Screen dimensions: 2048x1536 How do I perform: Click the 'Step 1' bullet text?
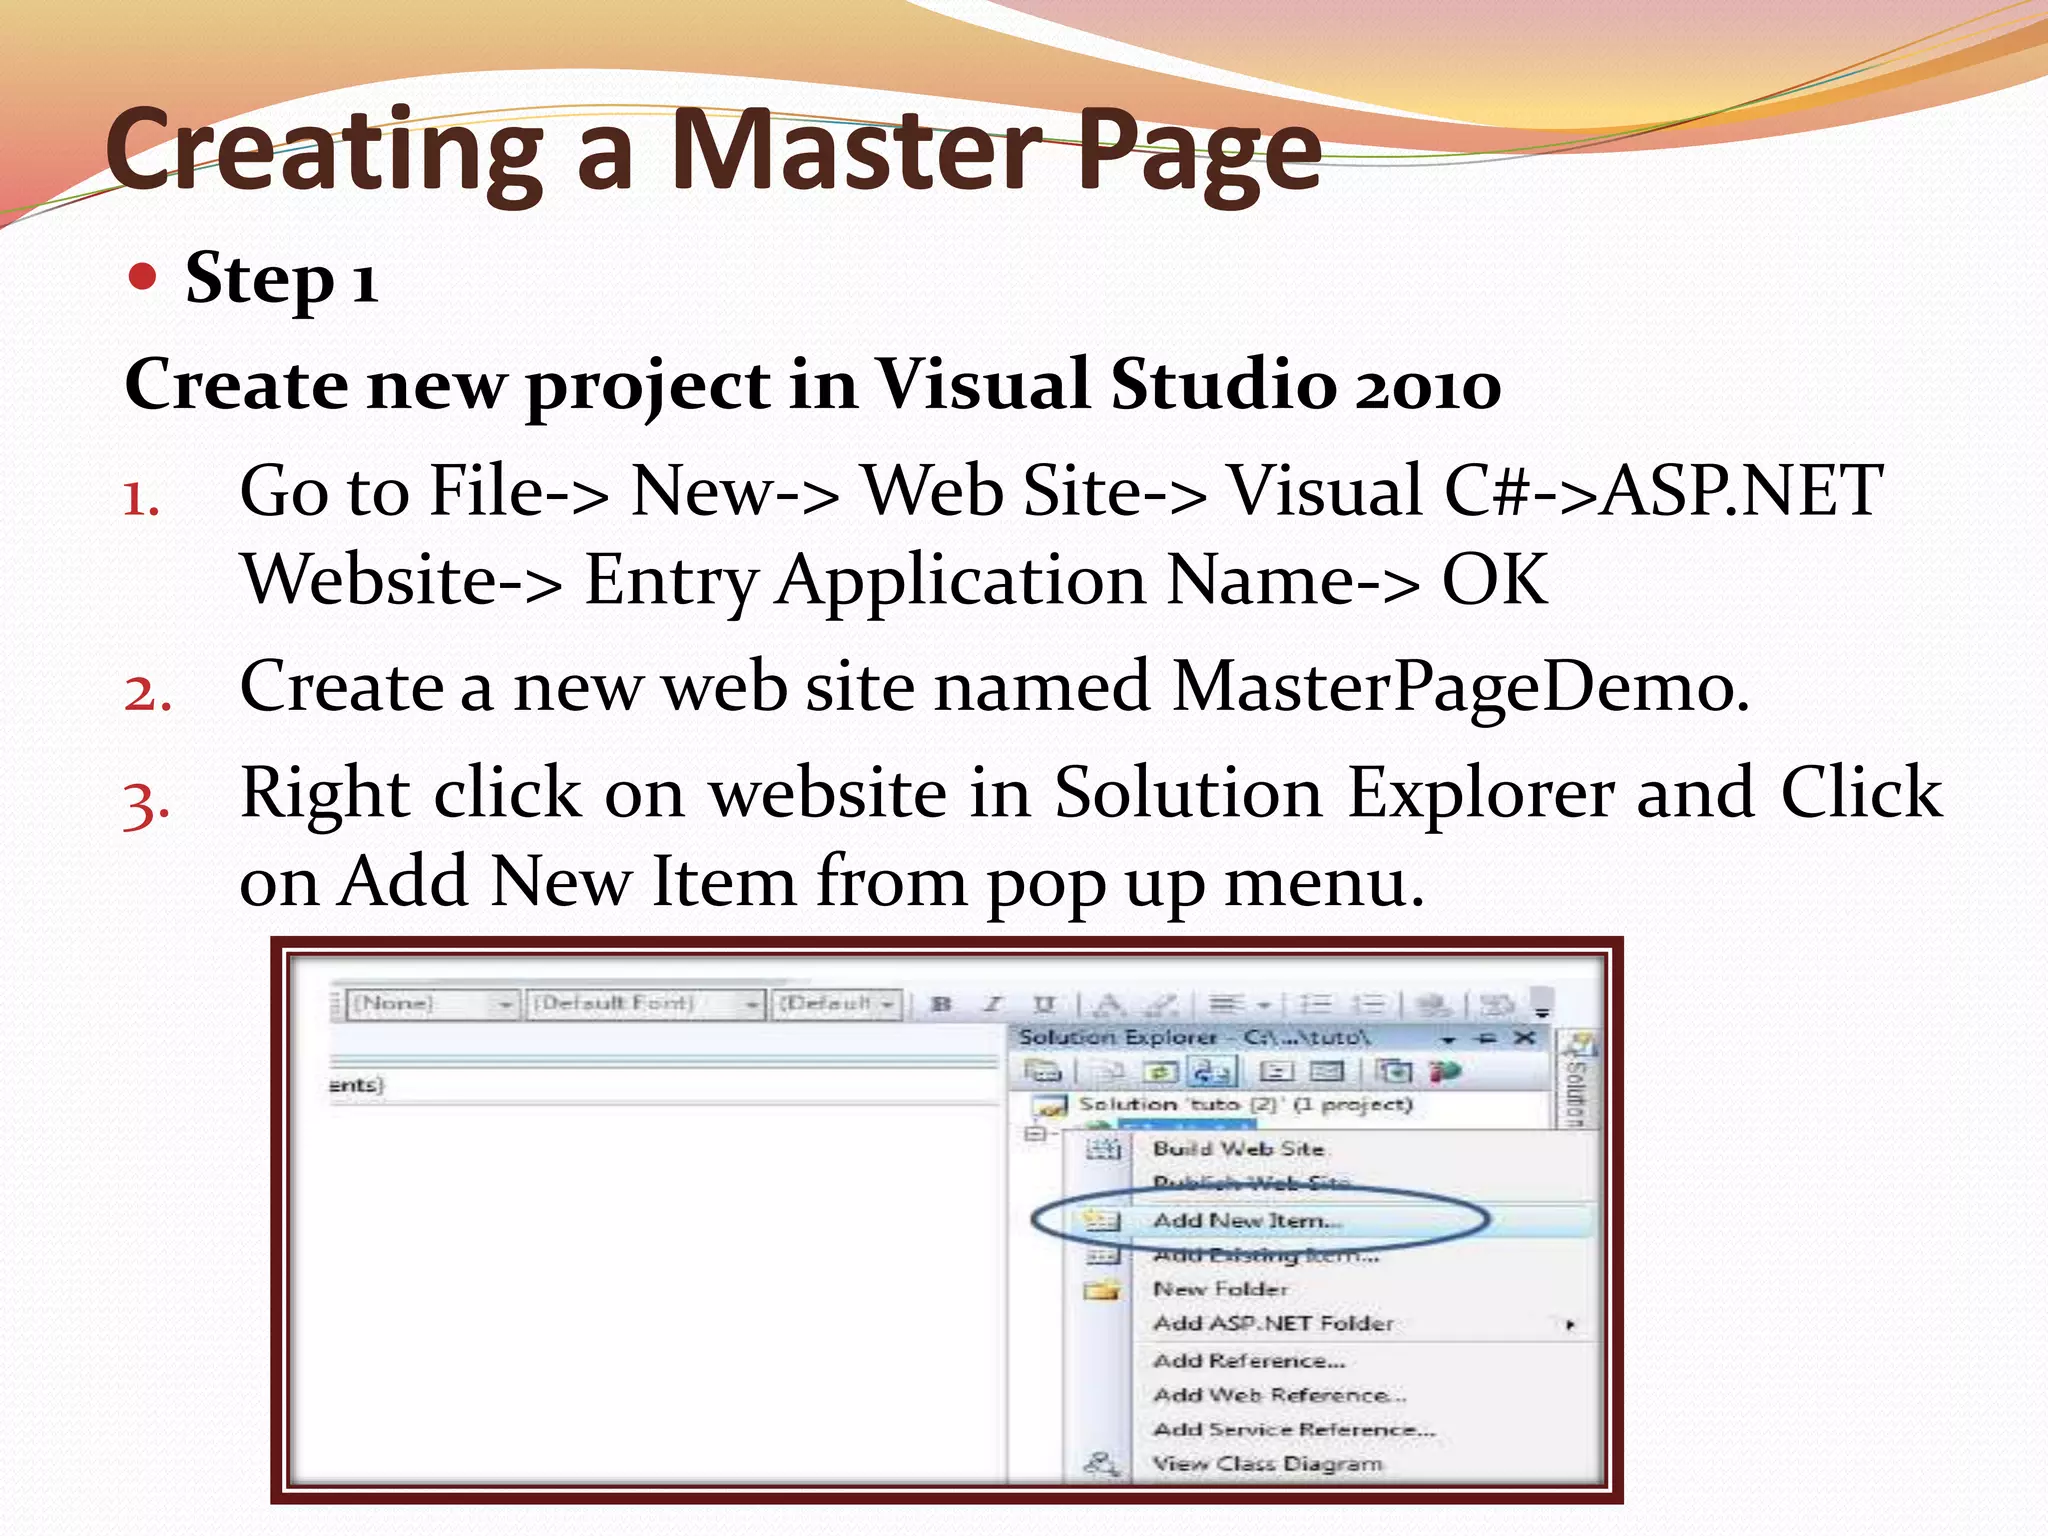tap(281, 278)
